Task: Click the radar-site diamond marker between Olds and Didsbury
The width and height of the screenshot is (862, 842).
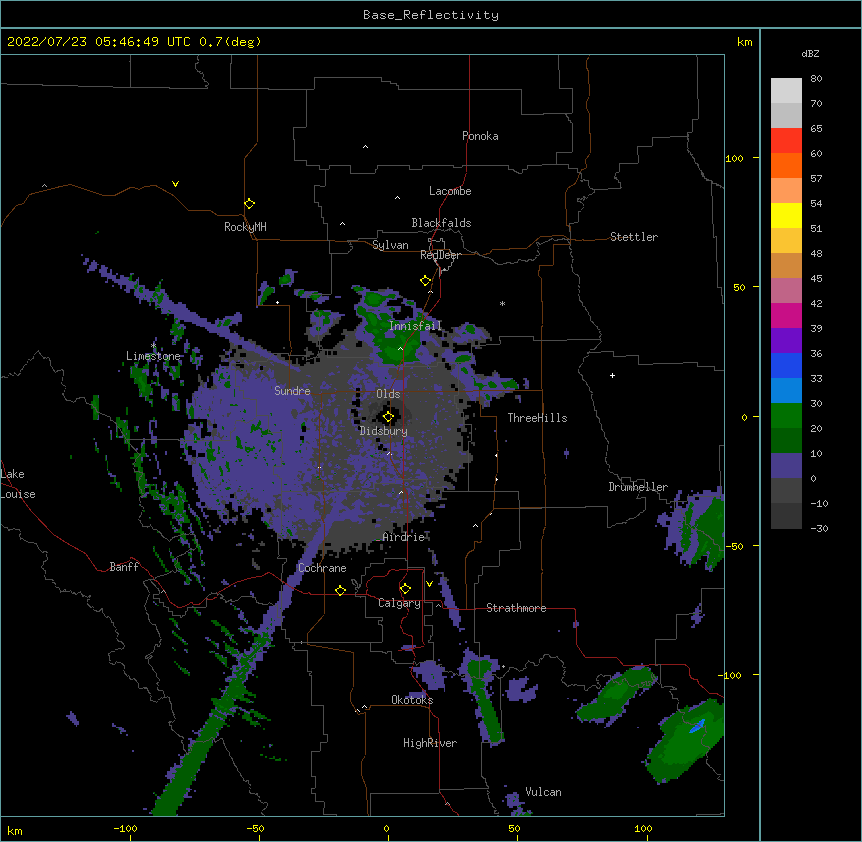Action: (388, 417)
